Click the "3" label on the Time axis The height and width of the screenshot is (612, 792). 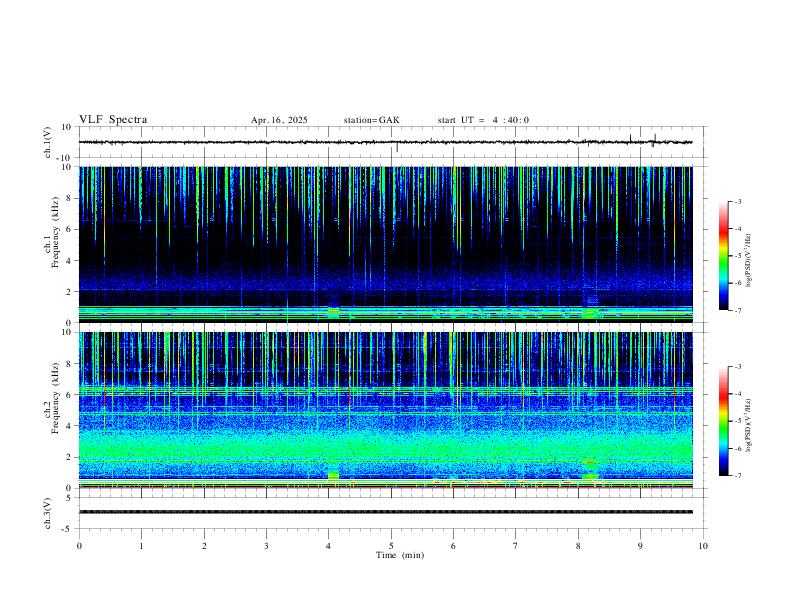pyautogui.click(x=266, y=546)
